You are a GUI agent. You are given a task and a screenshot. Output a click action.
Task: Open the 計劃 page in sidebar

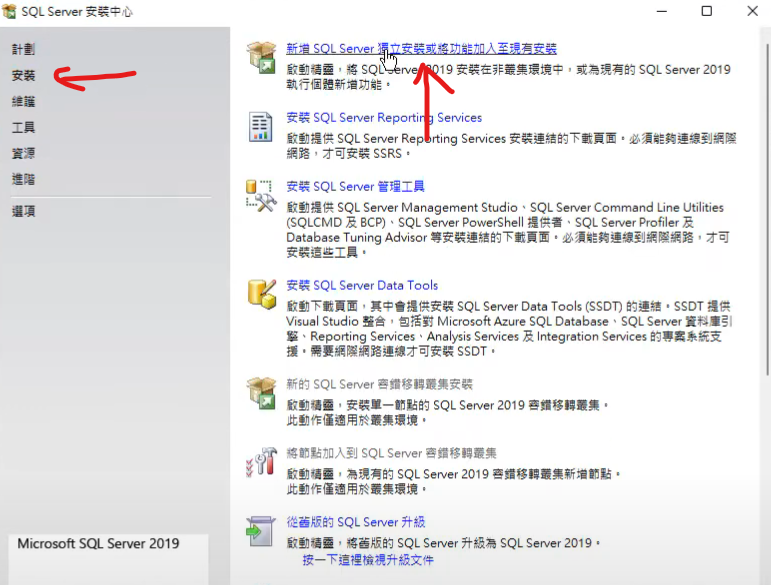click(x=24, y=49)
